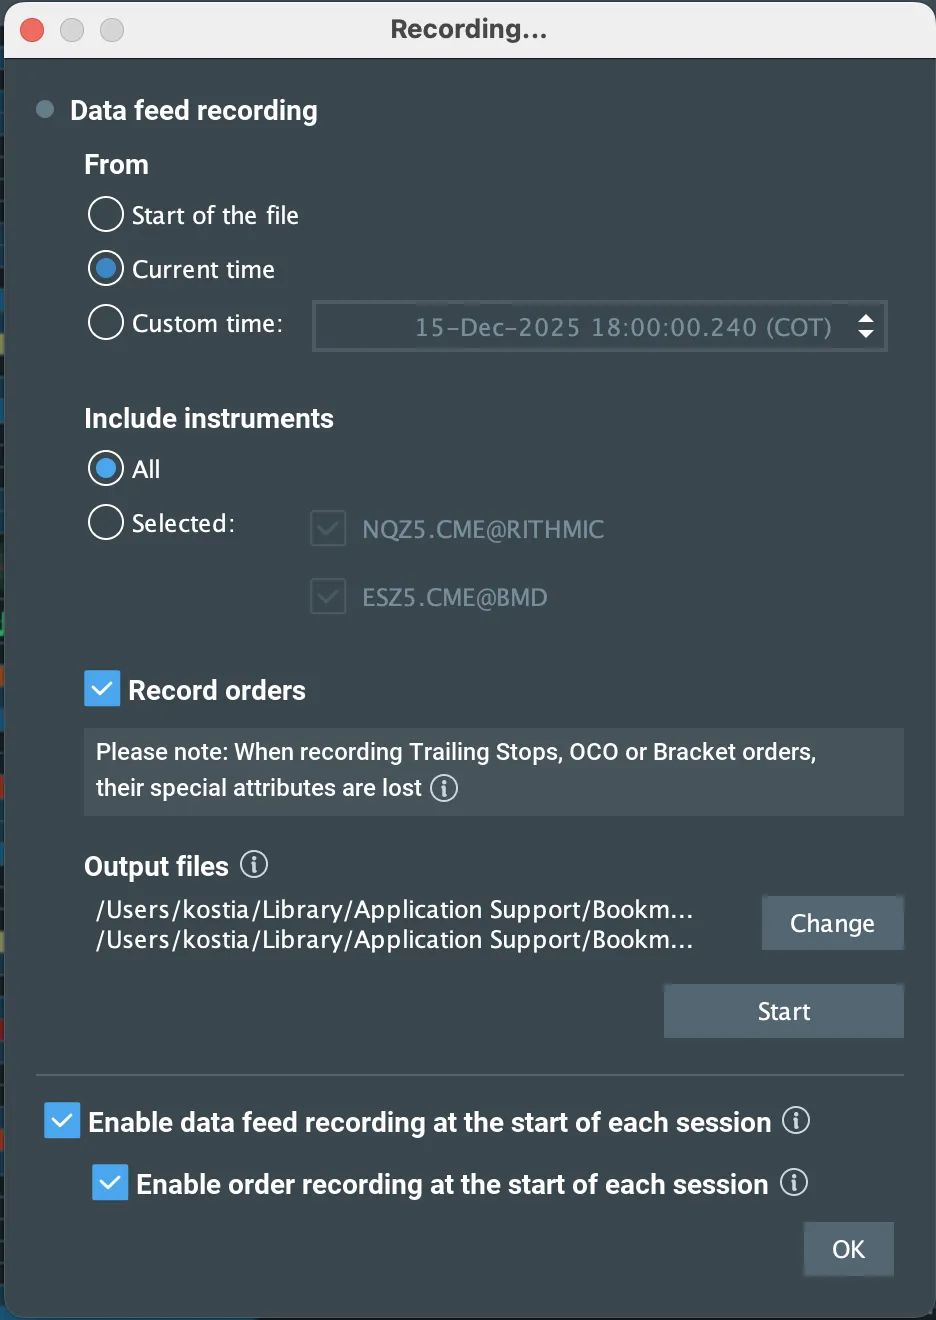
Task: Disable order recording at session start
Action: tap(110, 1182)
